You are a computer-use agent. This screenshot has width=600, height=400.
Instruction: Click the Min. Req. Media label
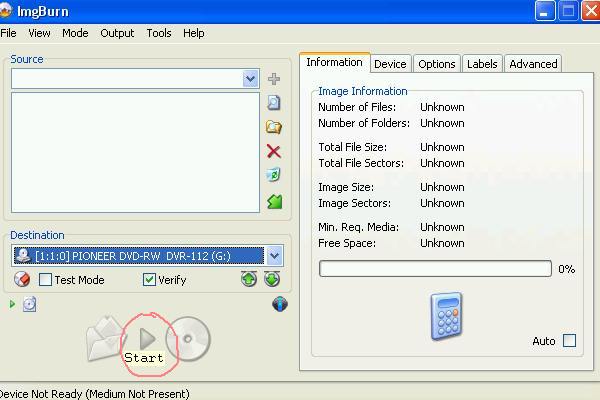(359, 227)
